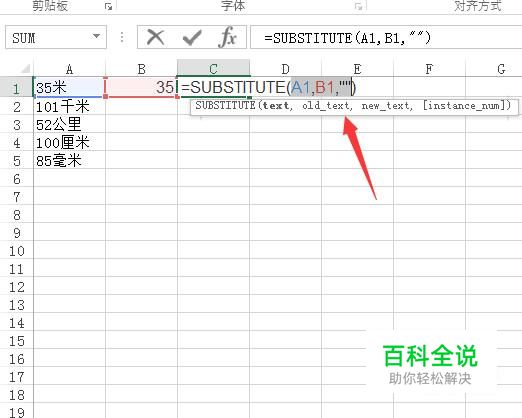Click cell A1 containing 35米
Screen dimensions: 522x418
[x=69, y=87]
